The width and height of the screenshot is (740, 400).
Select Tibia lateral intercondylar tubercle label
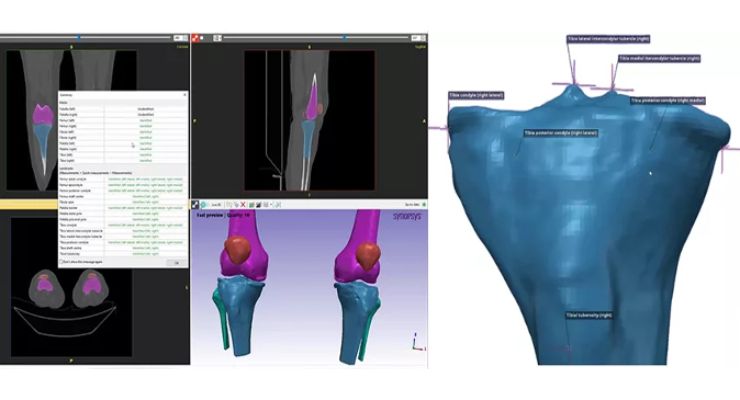(x=608, y=39)
